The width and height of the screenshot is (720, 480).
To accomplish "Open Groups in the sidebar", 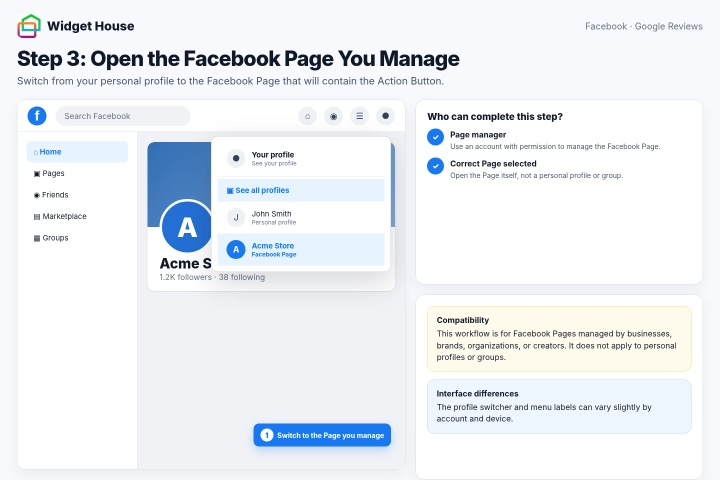I will coord(77,238).
